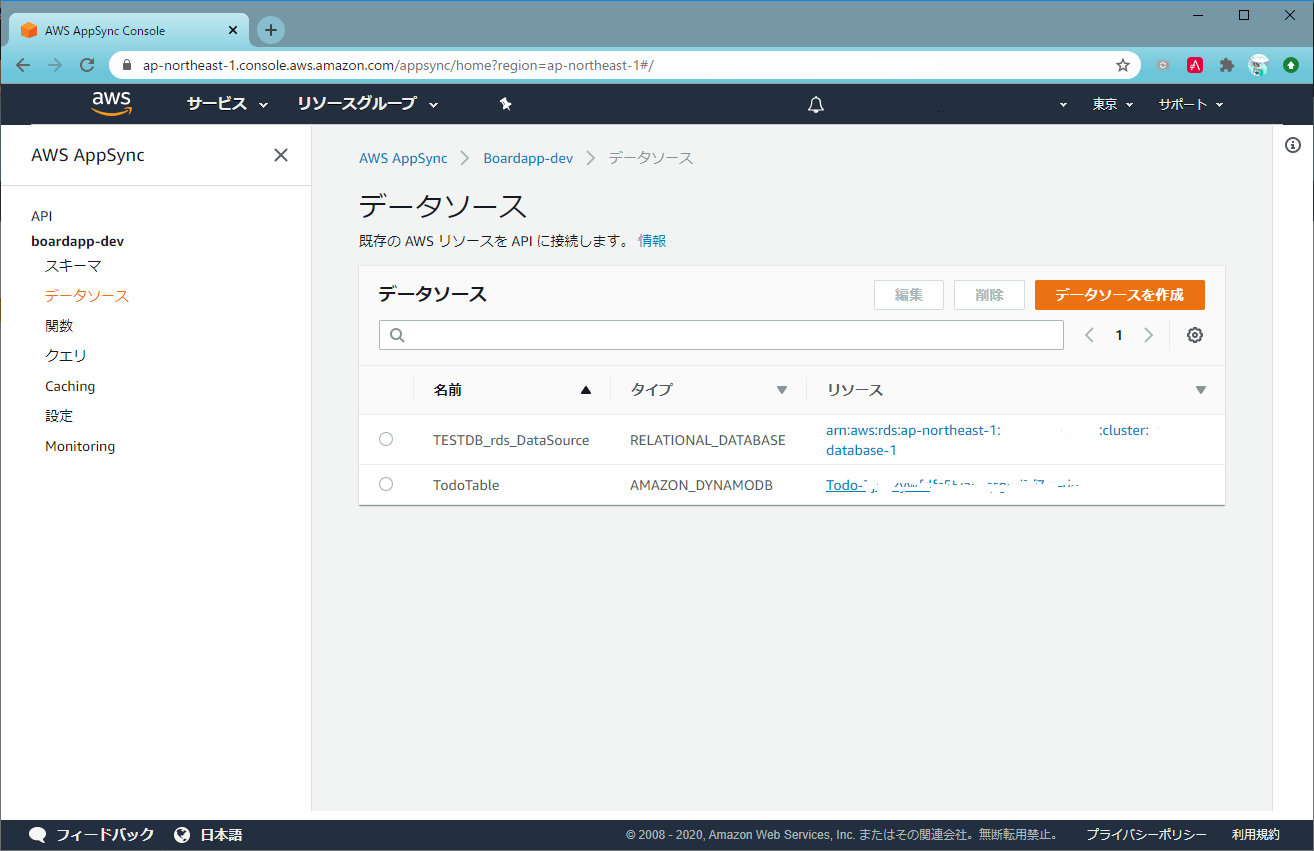
Task: Open a new browser tab with the plus button
Action: (271, 30)
